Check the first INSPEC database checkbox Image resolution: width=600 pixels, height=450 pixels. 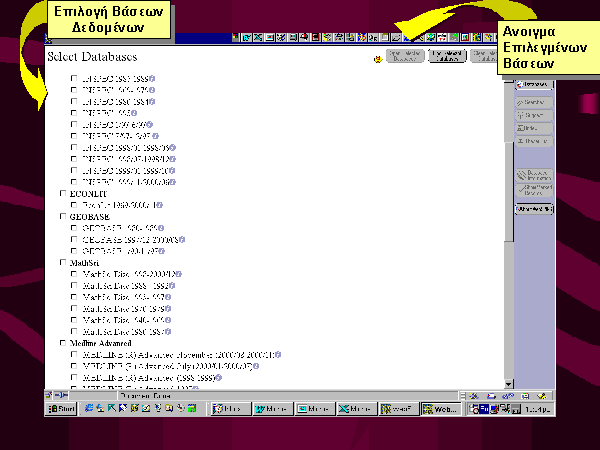click(74, 78)
